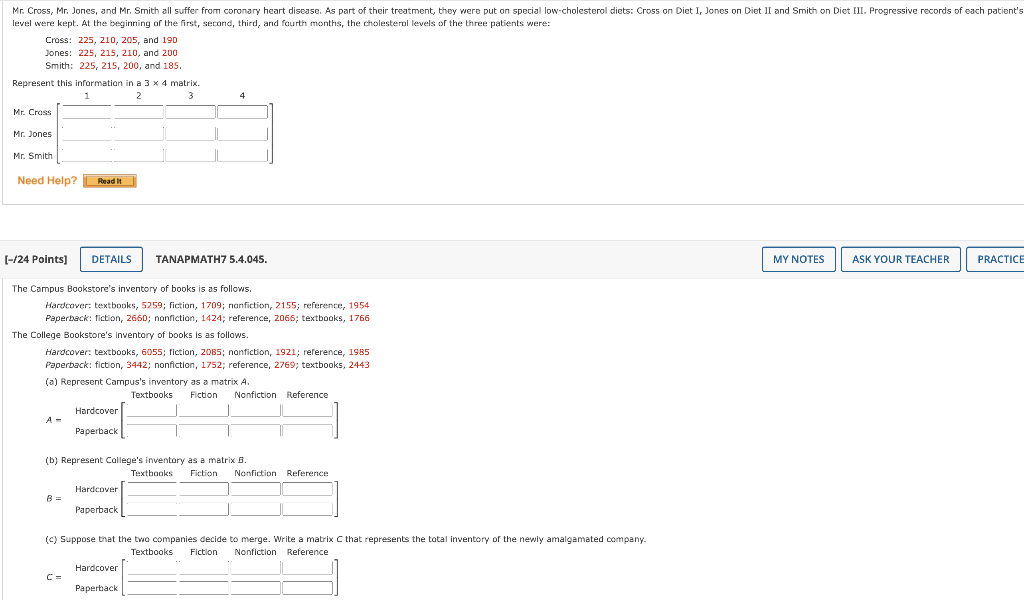Click the question code 'TANAPMATH7 5.4.045.'
Viewport: 1024px width, 600px height.
pyautogui.click(x=211, y=259)
